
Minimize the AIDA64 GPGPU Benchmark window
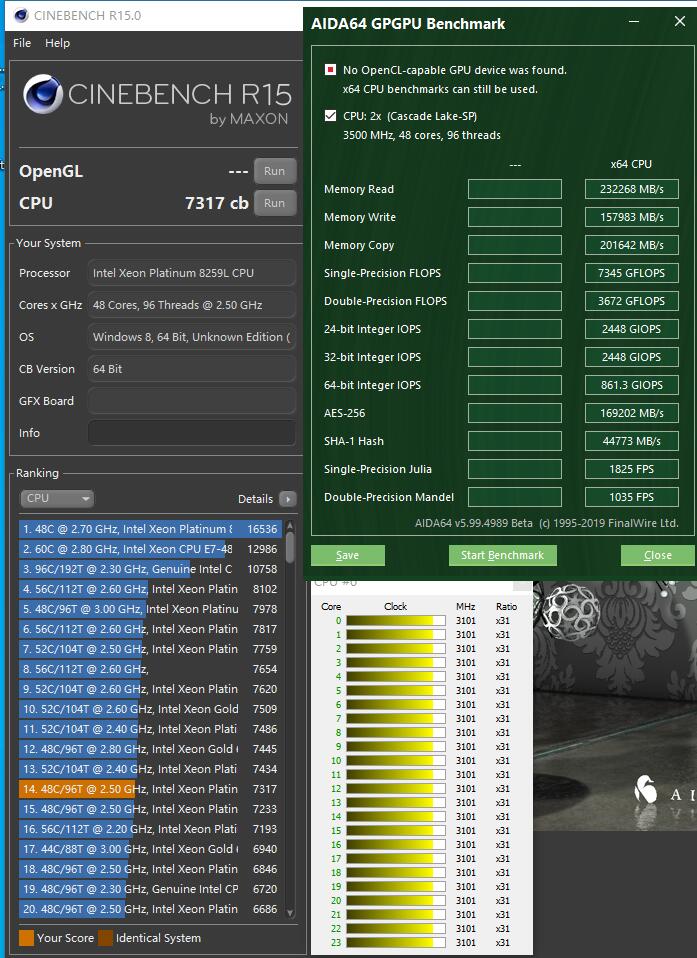tap(634, 21)
